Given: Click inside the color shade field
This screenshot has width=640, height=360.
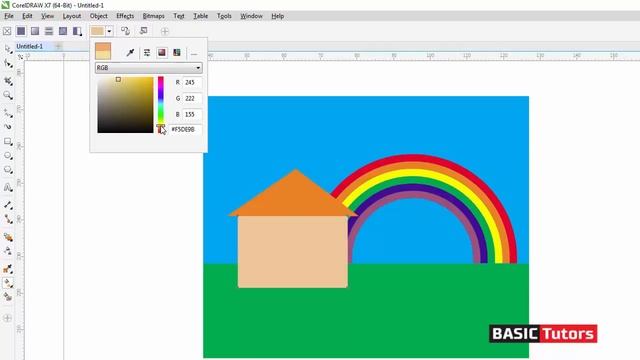Looking at the screenshot, I should pyautogui.click(x=125, y=105).
